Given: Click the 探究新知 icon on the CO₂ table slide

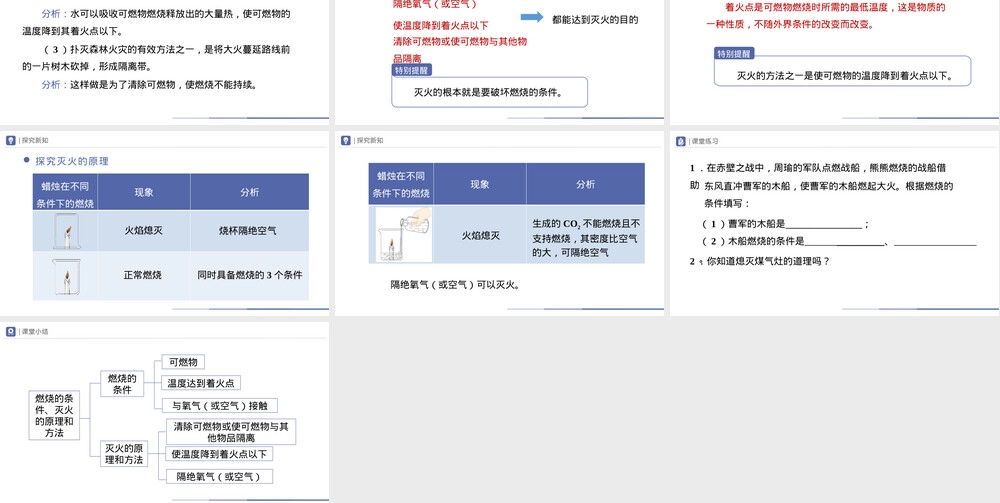Looking at the screenshot, I should pyautogui.click(x=346, y=140).
